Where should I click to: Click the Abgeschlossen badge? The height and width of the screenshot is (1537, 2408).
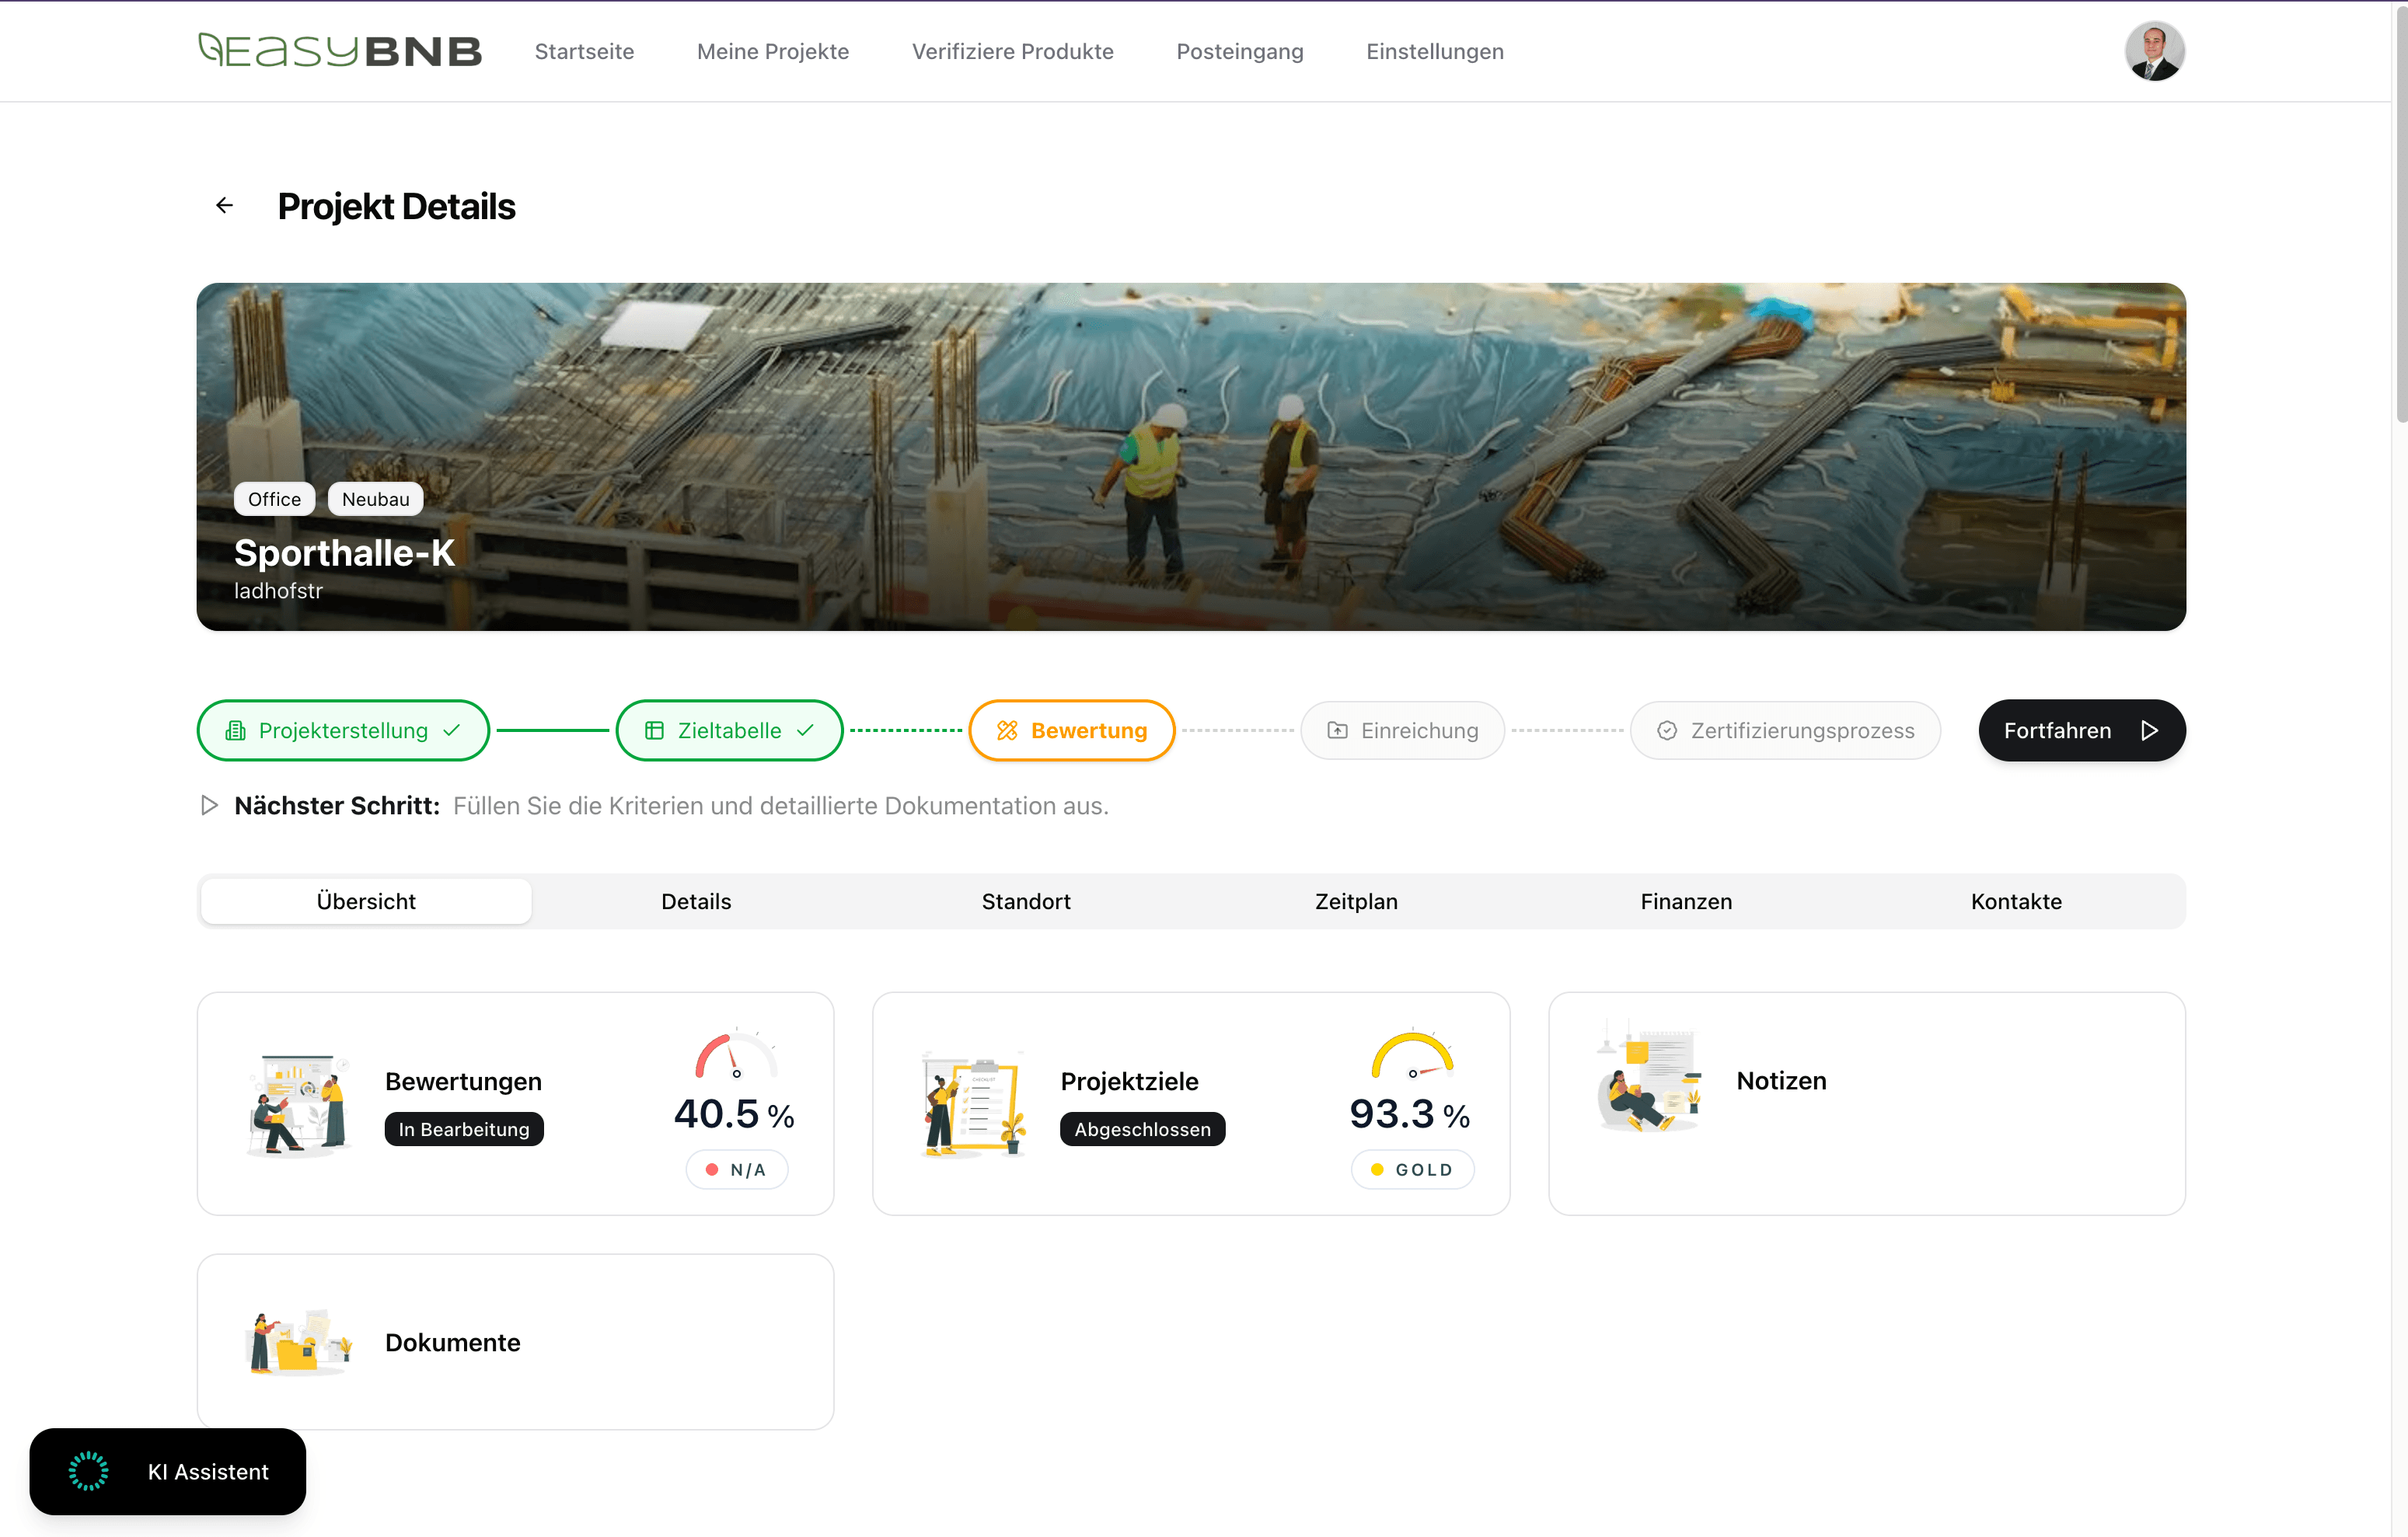click(x=1142, y=1130)
